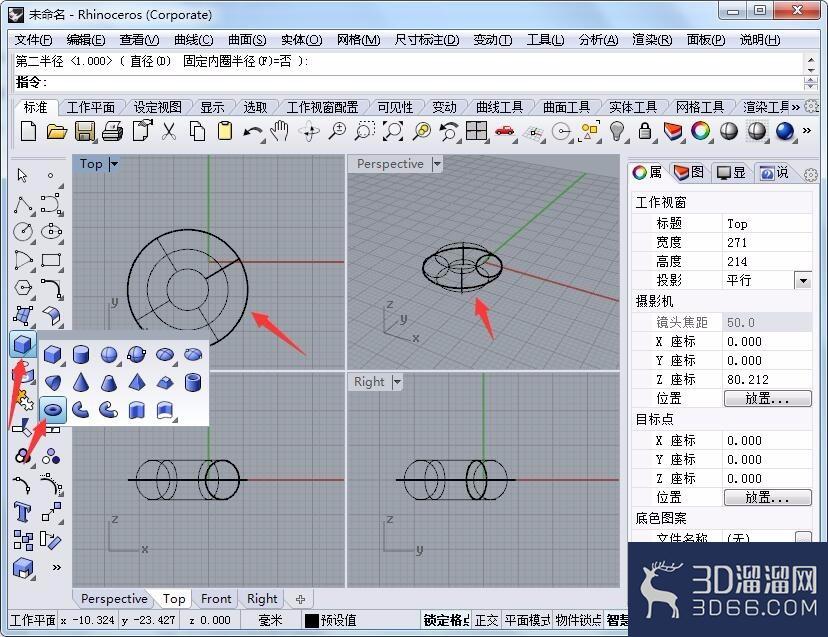Click the camera 位置 放置 button
Viewport: 828px width, 637px height.
(x=767, y=399)
